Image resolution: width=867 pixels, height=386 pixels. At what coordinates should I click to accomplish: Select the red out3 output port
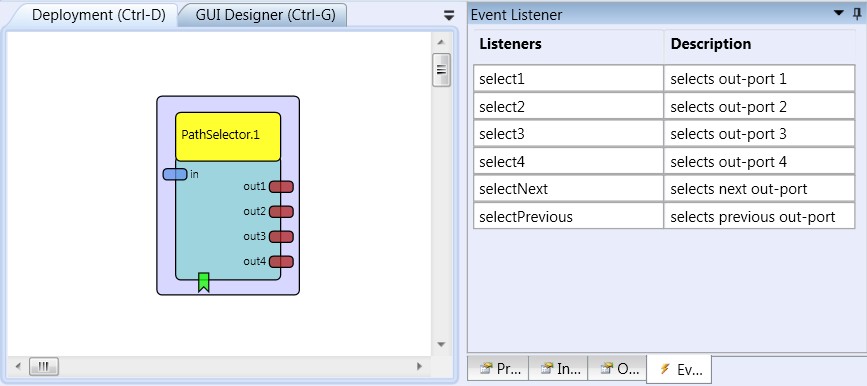point(281,237)
